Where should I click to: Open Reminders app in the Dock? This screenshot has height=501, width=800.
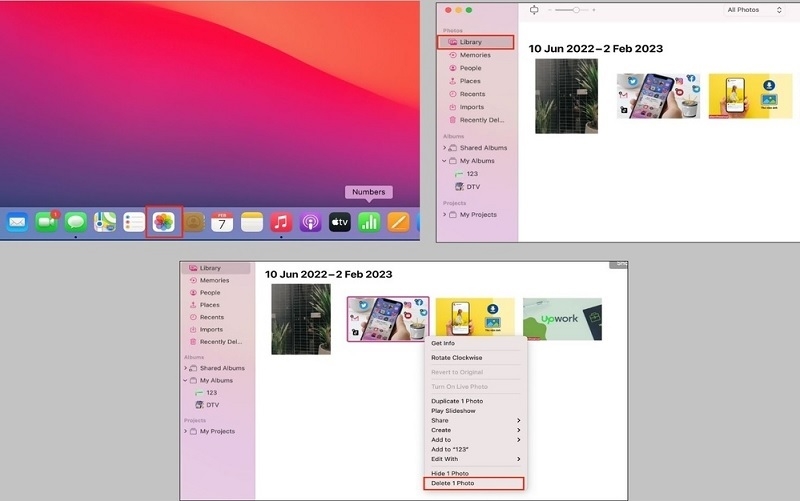[x=134, y=222]
